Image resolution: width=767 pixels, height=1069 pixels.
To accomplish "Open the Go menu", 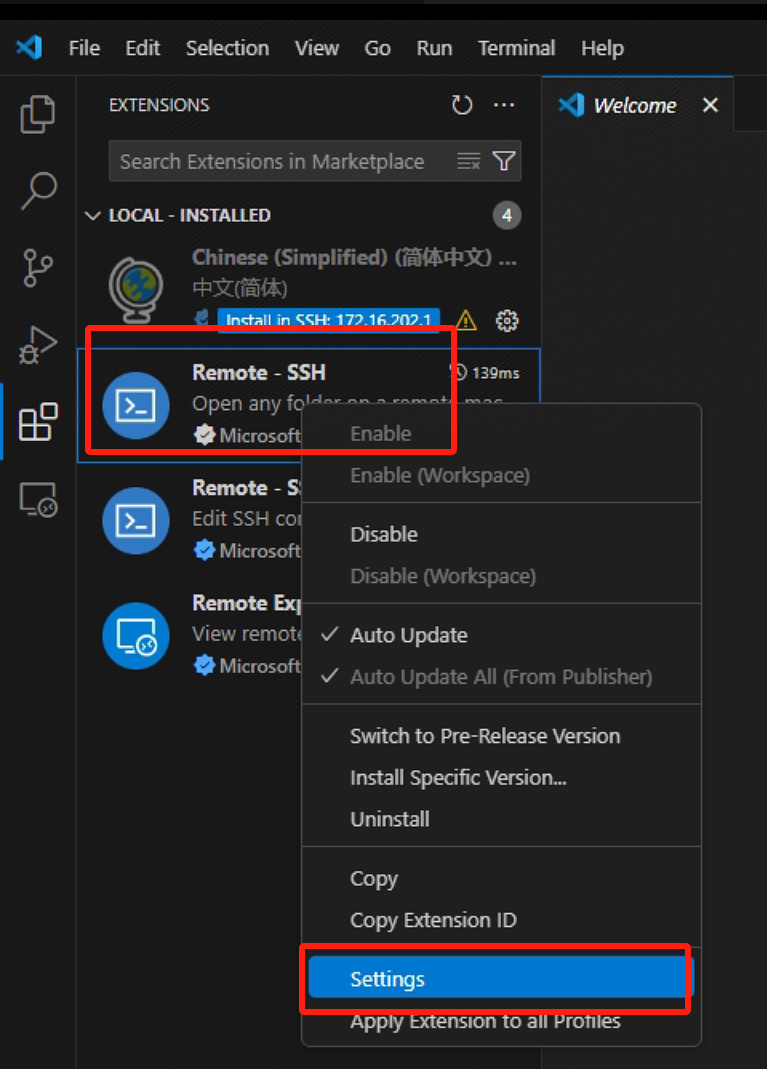I will (x=378, y=48).
